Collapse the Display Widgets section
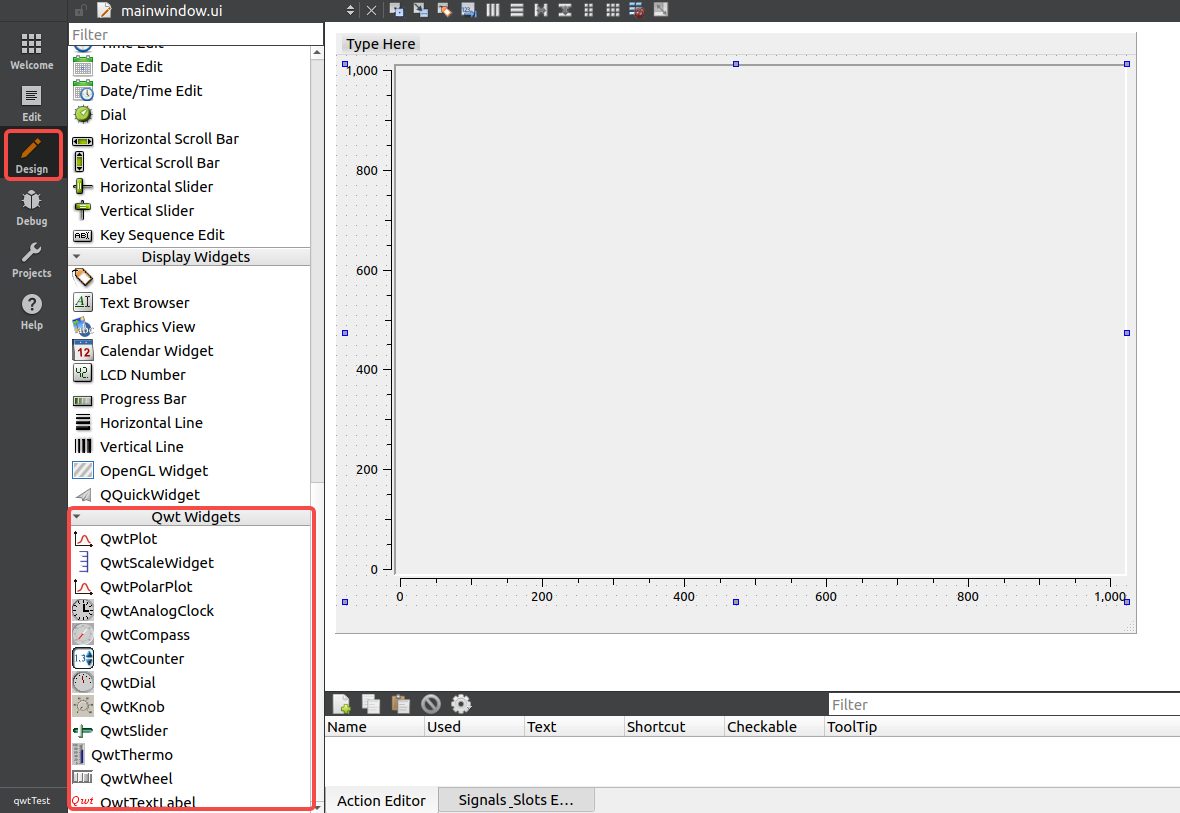The image size is (1180, 813). pos(78,257)
